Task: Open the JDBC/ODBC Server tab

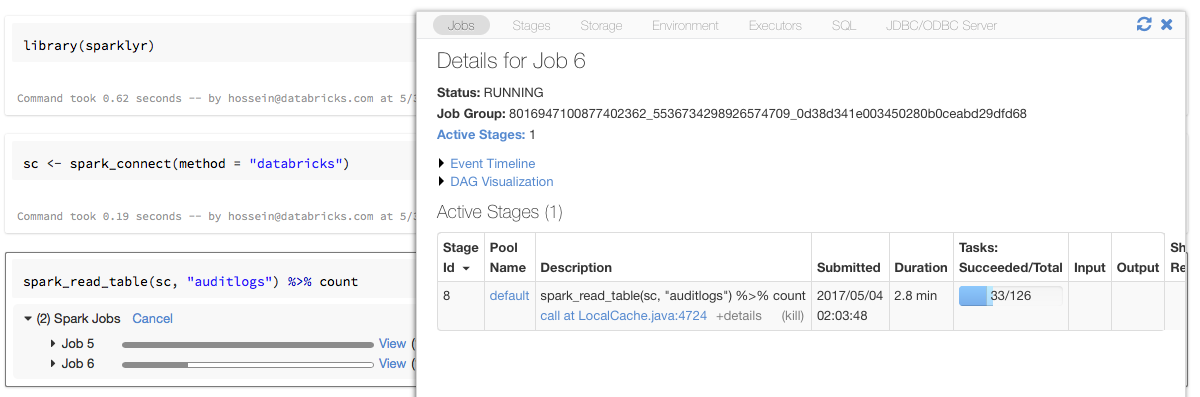Action: click(x=941, y=25)
